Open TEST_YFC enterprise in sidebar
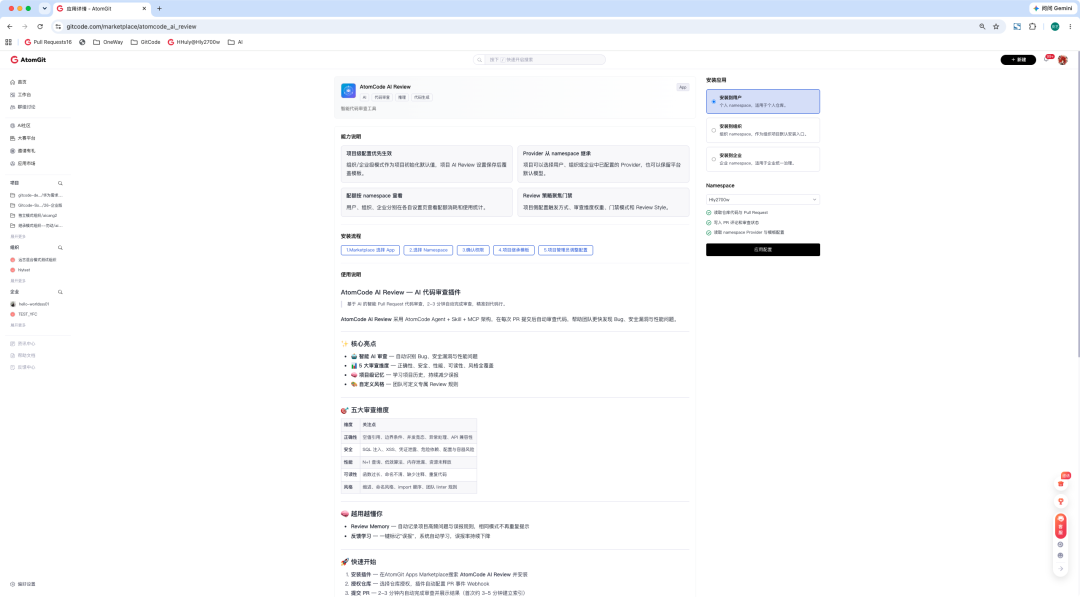Image resolution: width=1080 pixels, height=597 pixels. click(23, 314)
